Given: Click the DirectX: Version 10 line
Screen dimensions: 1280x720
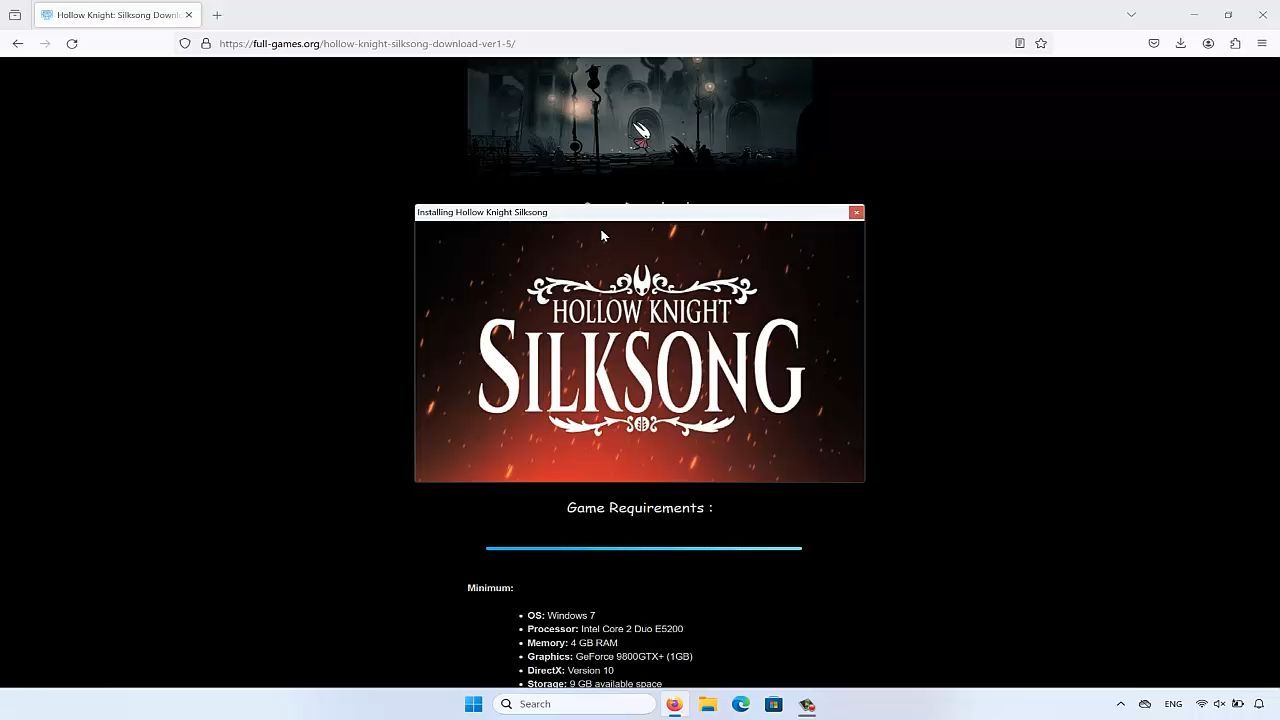Looking at the screenshot, I should coord(570,671).
